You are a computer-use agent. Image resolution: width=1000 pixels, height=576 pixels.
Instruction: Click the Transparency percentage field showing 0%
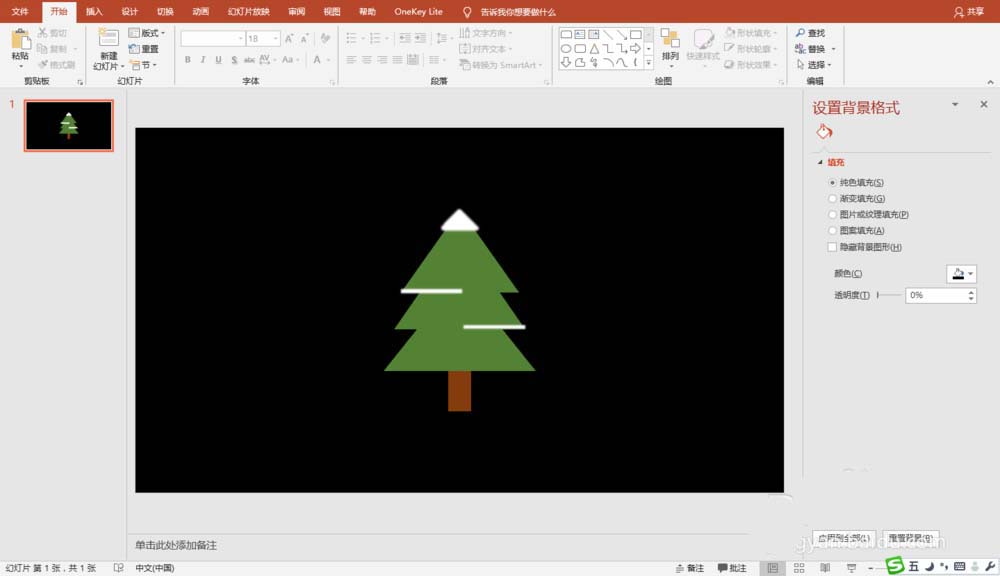pos(935,295)
